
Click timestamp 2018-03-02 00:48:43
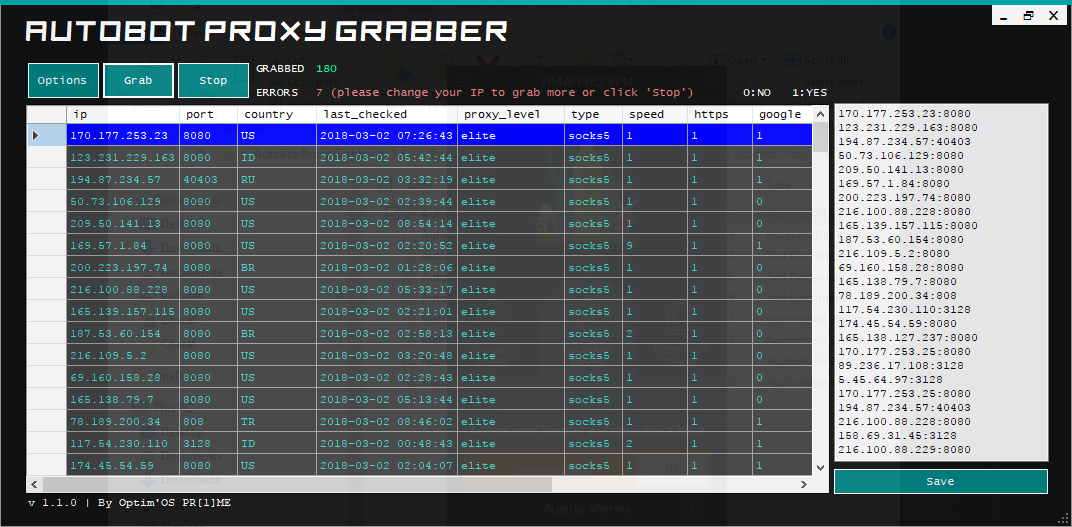pos(387,444)
